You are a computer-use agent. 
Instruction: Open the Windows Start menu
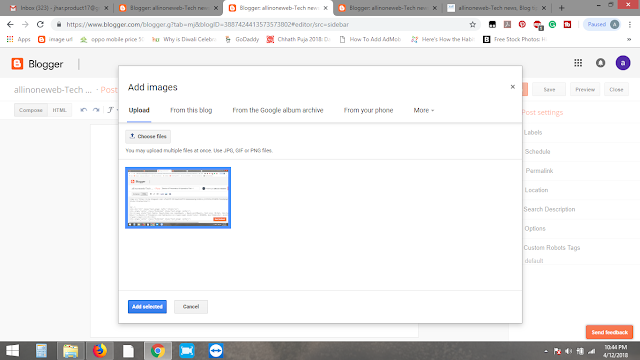pos(12,351)
